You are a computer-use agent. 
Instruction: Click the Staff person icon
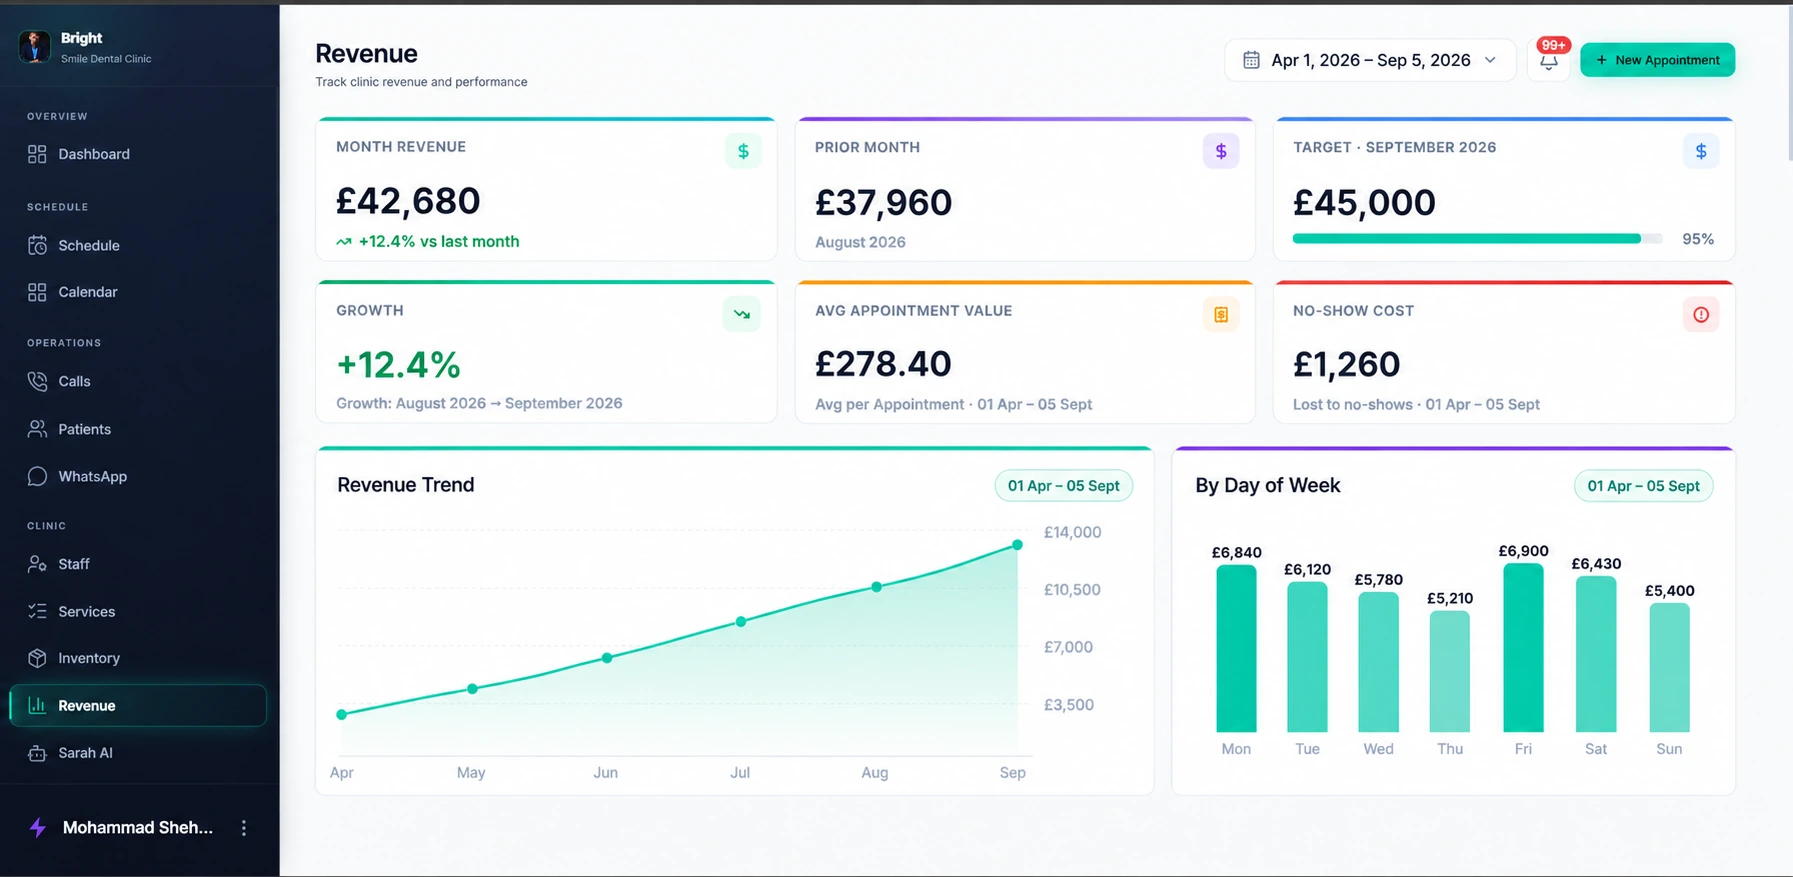(37, 564)
